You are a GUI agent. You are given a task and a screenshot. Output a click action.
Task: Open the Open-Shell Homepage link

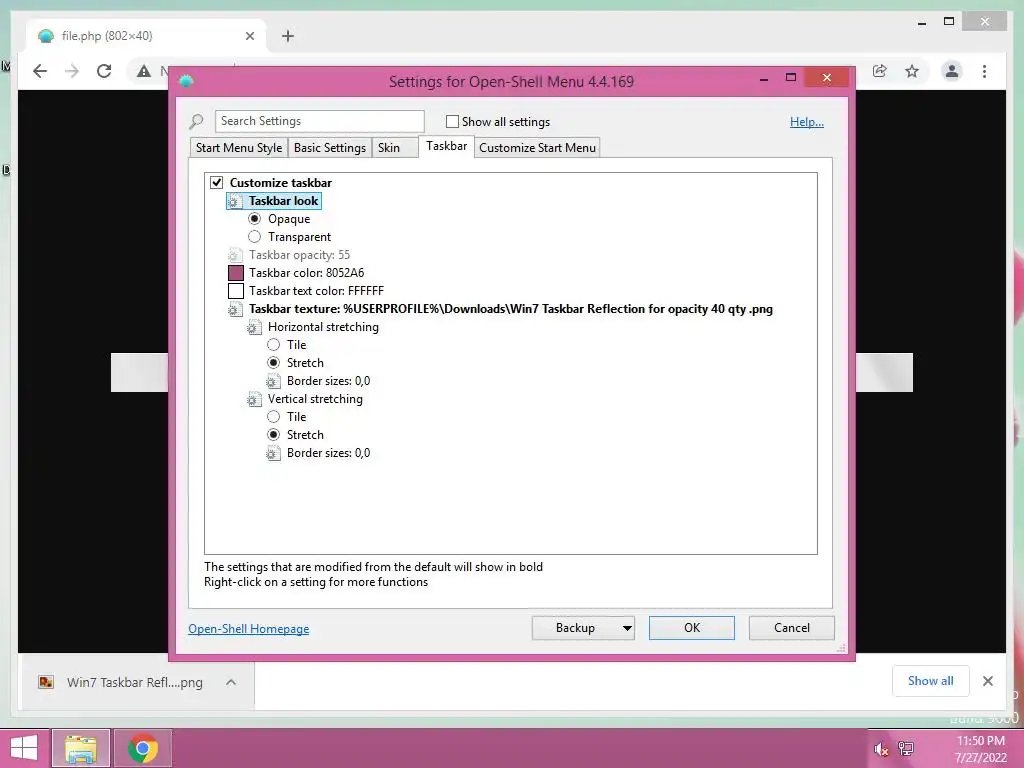(x=249, y=629)
